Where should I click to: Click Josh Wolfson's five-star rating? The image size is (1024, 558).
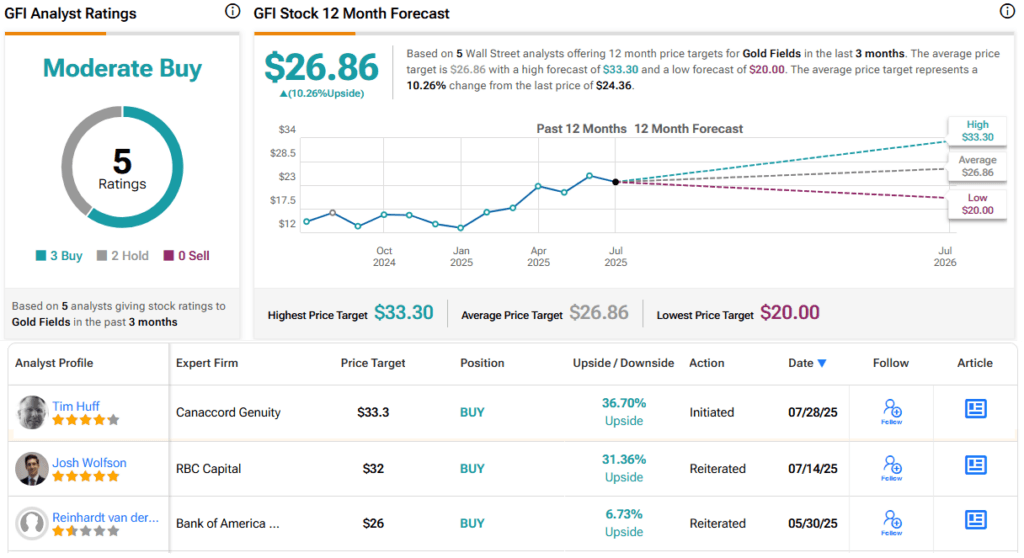click(86, 476)
